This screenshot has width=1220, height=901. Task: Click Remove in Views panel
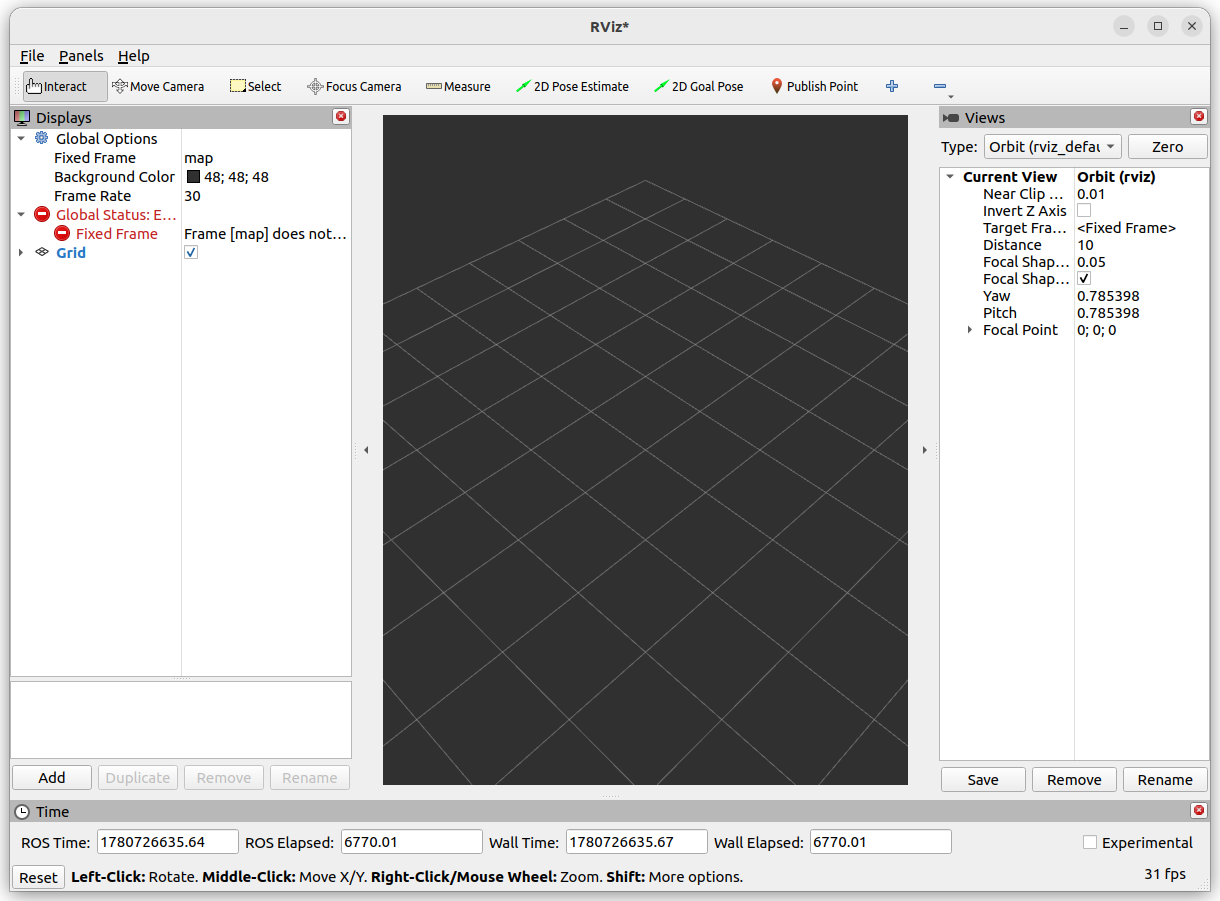pos(1074,779)
